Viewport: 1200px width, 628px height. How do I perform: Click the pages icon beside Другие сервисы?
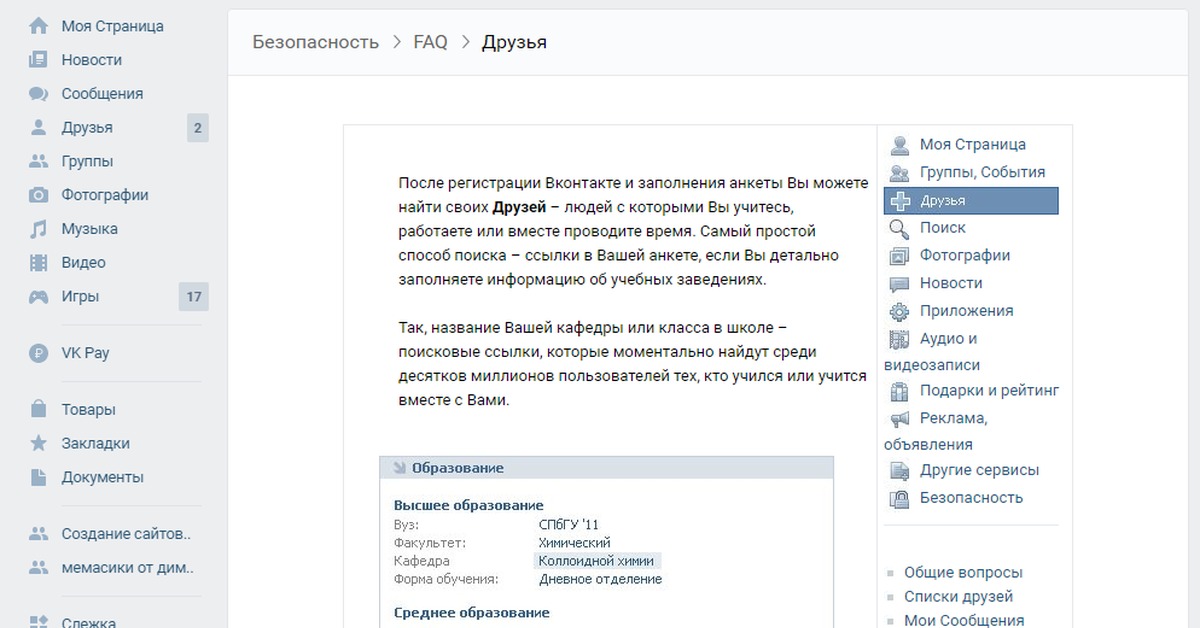(x=900, y=470)
